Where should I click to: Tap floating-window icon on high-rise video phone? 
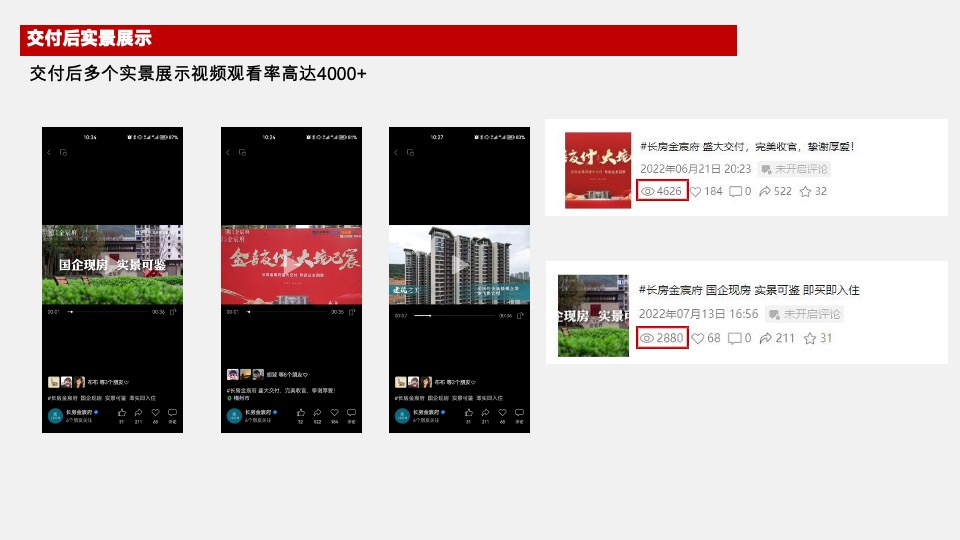410,152
